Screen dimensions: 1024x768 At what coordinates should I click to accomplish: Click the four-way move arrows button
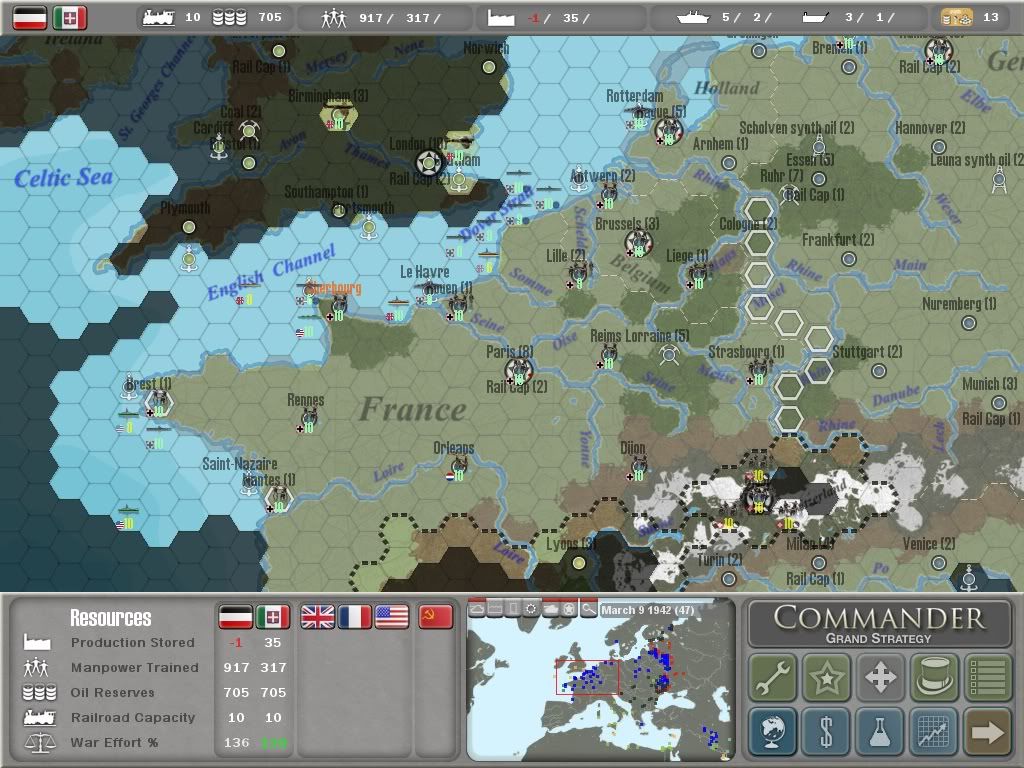click(880, 677)
